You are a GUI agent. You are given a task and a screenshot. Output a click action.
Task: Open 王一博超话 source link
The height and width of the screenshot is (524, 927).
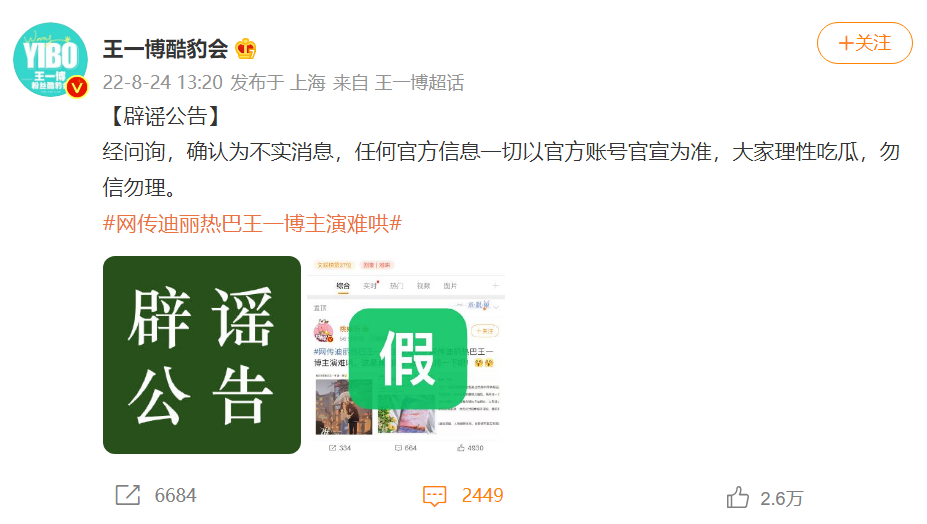[419, 83]
